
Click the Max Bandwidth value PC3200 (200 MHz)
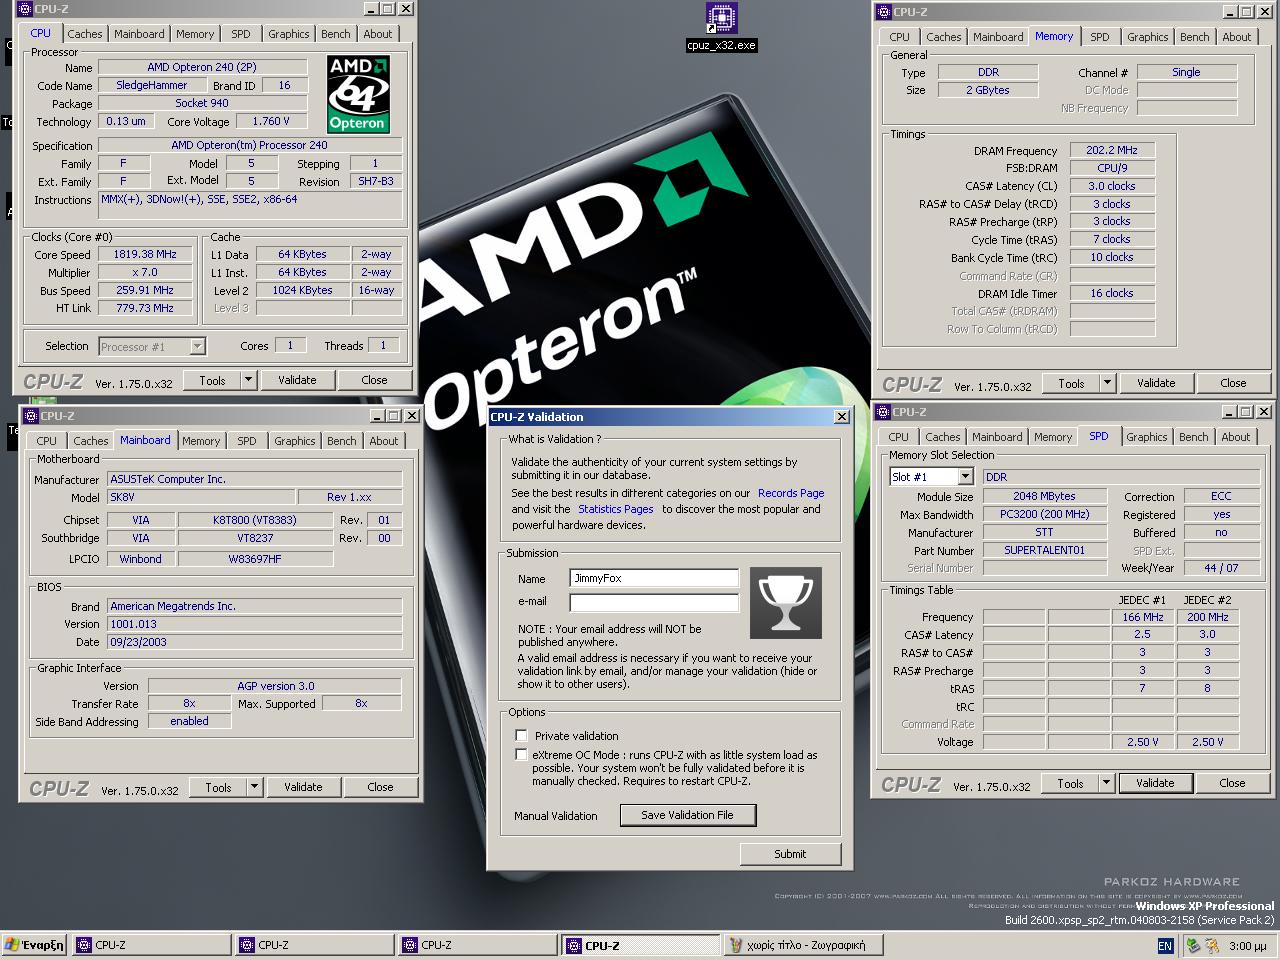click(1045, 514)
